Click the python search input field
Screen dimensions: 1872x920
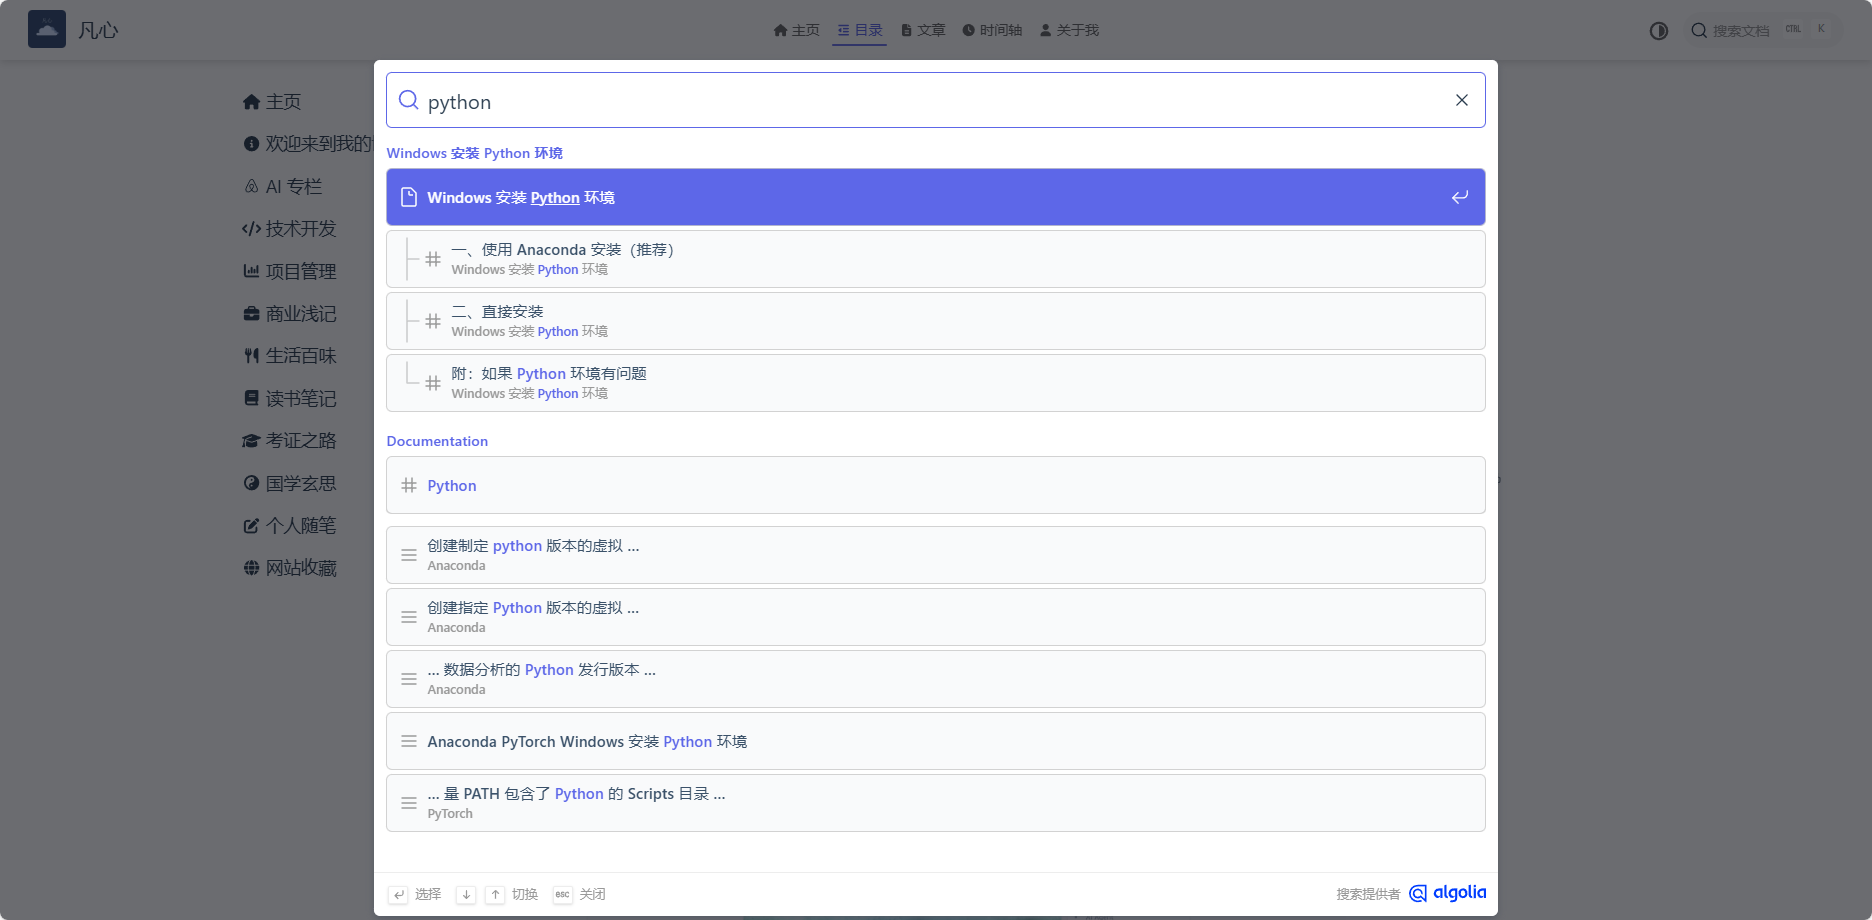(935, 101)
